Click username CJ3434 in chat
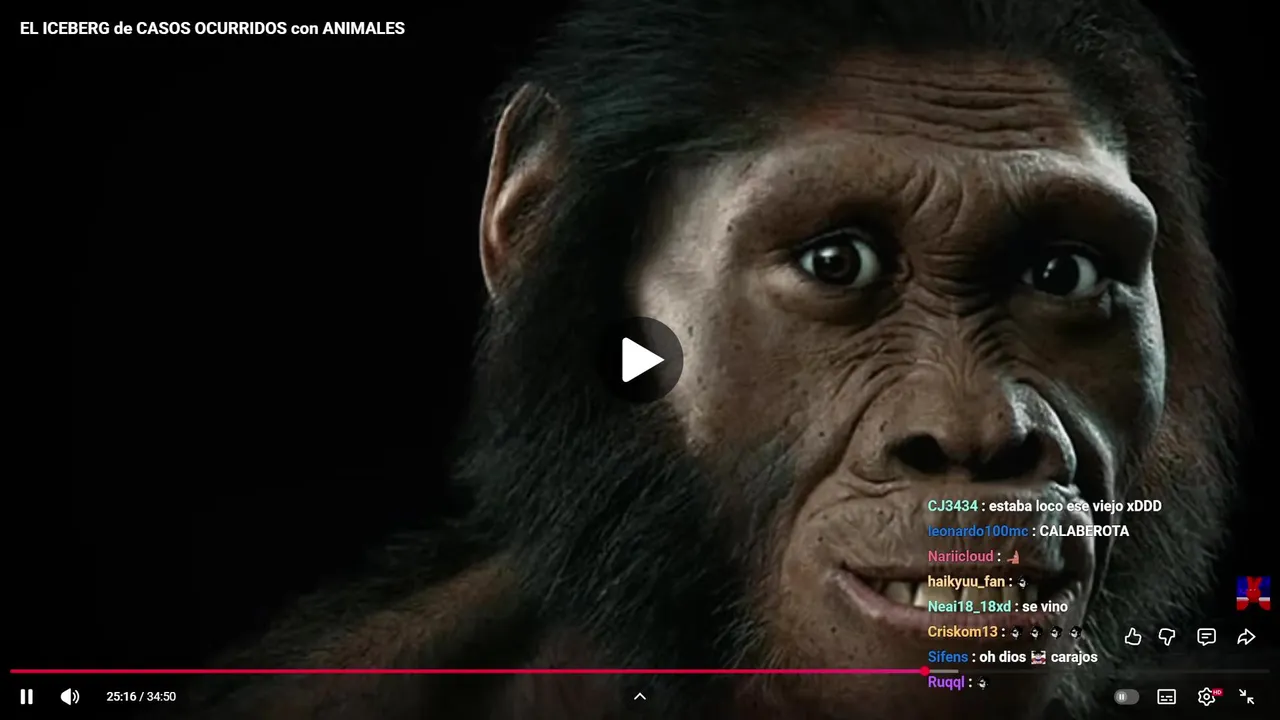 (952, 507)
